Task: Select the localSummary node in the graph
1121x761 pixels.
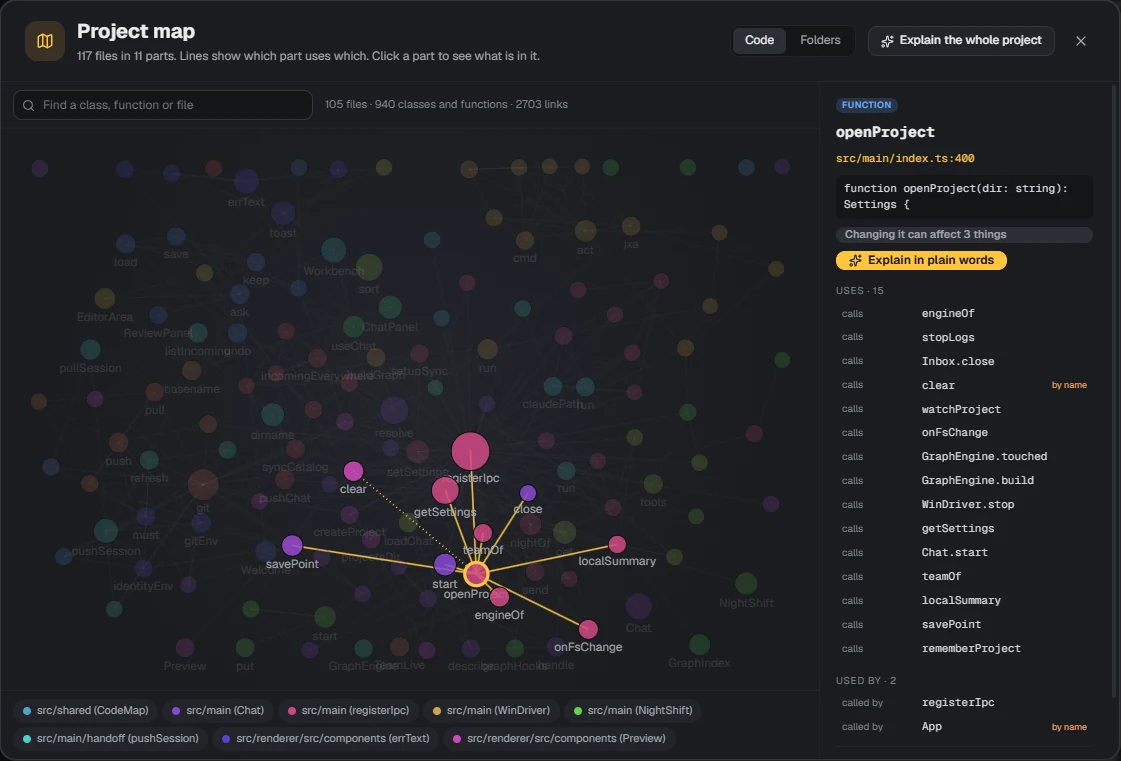Action: pyautogui.click(x=617, y=544)
